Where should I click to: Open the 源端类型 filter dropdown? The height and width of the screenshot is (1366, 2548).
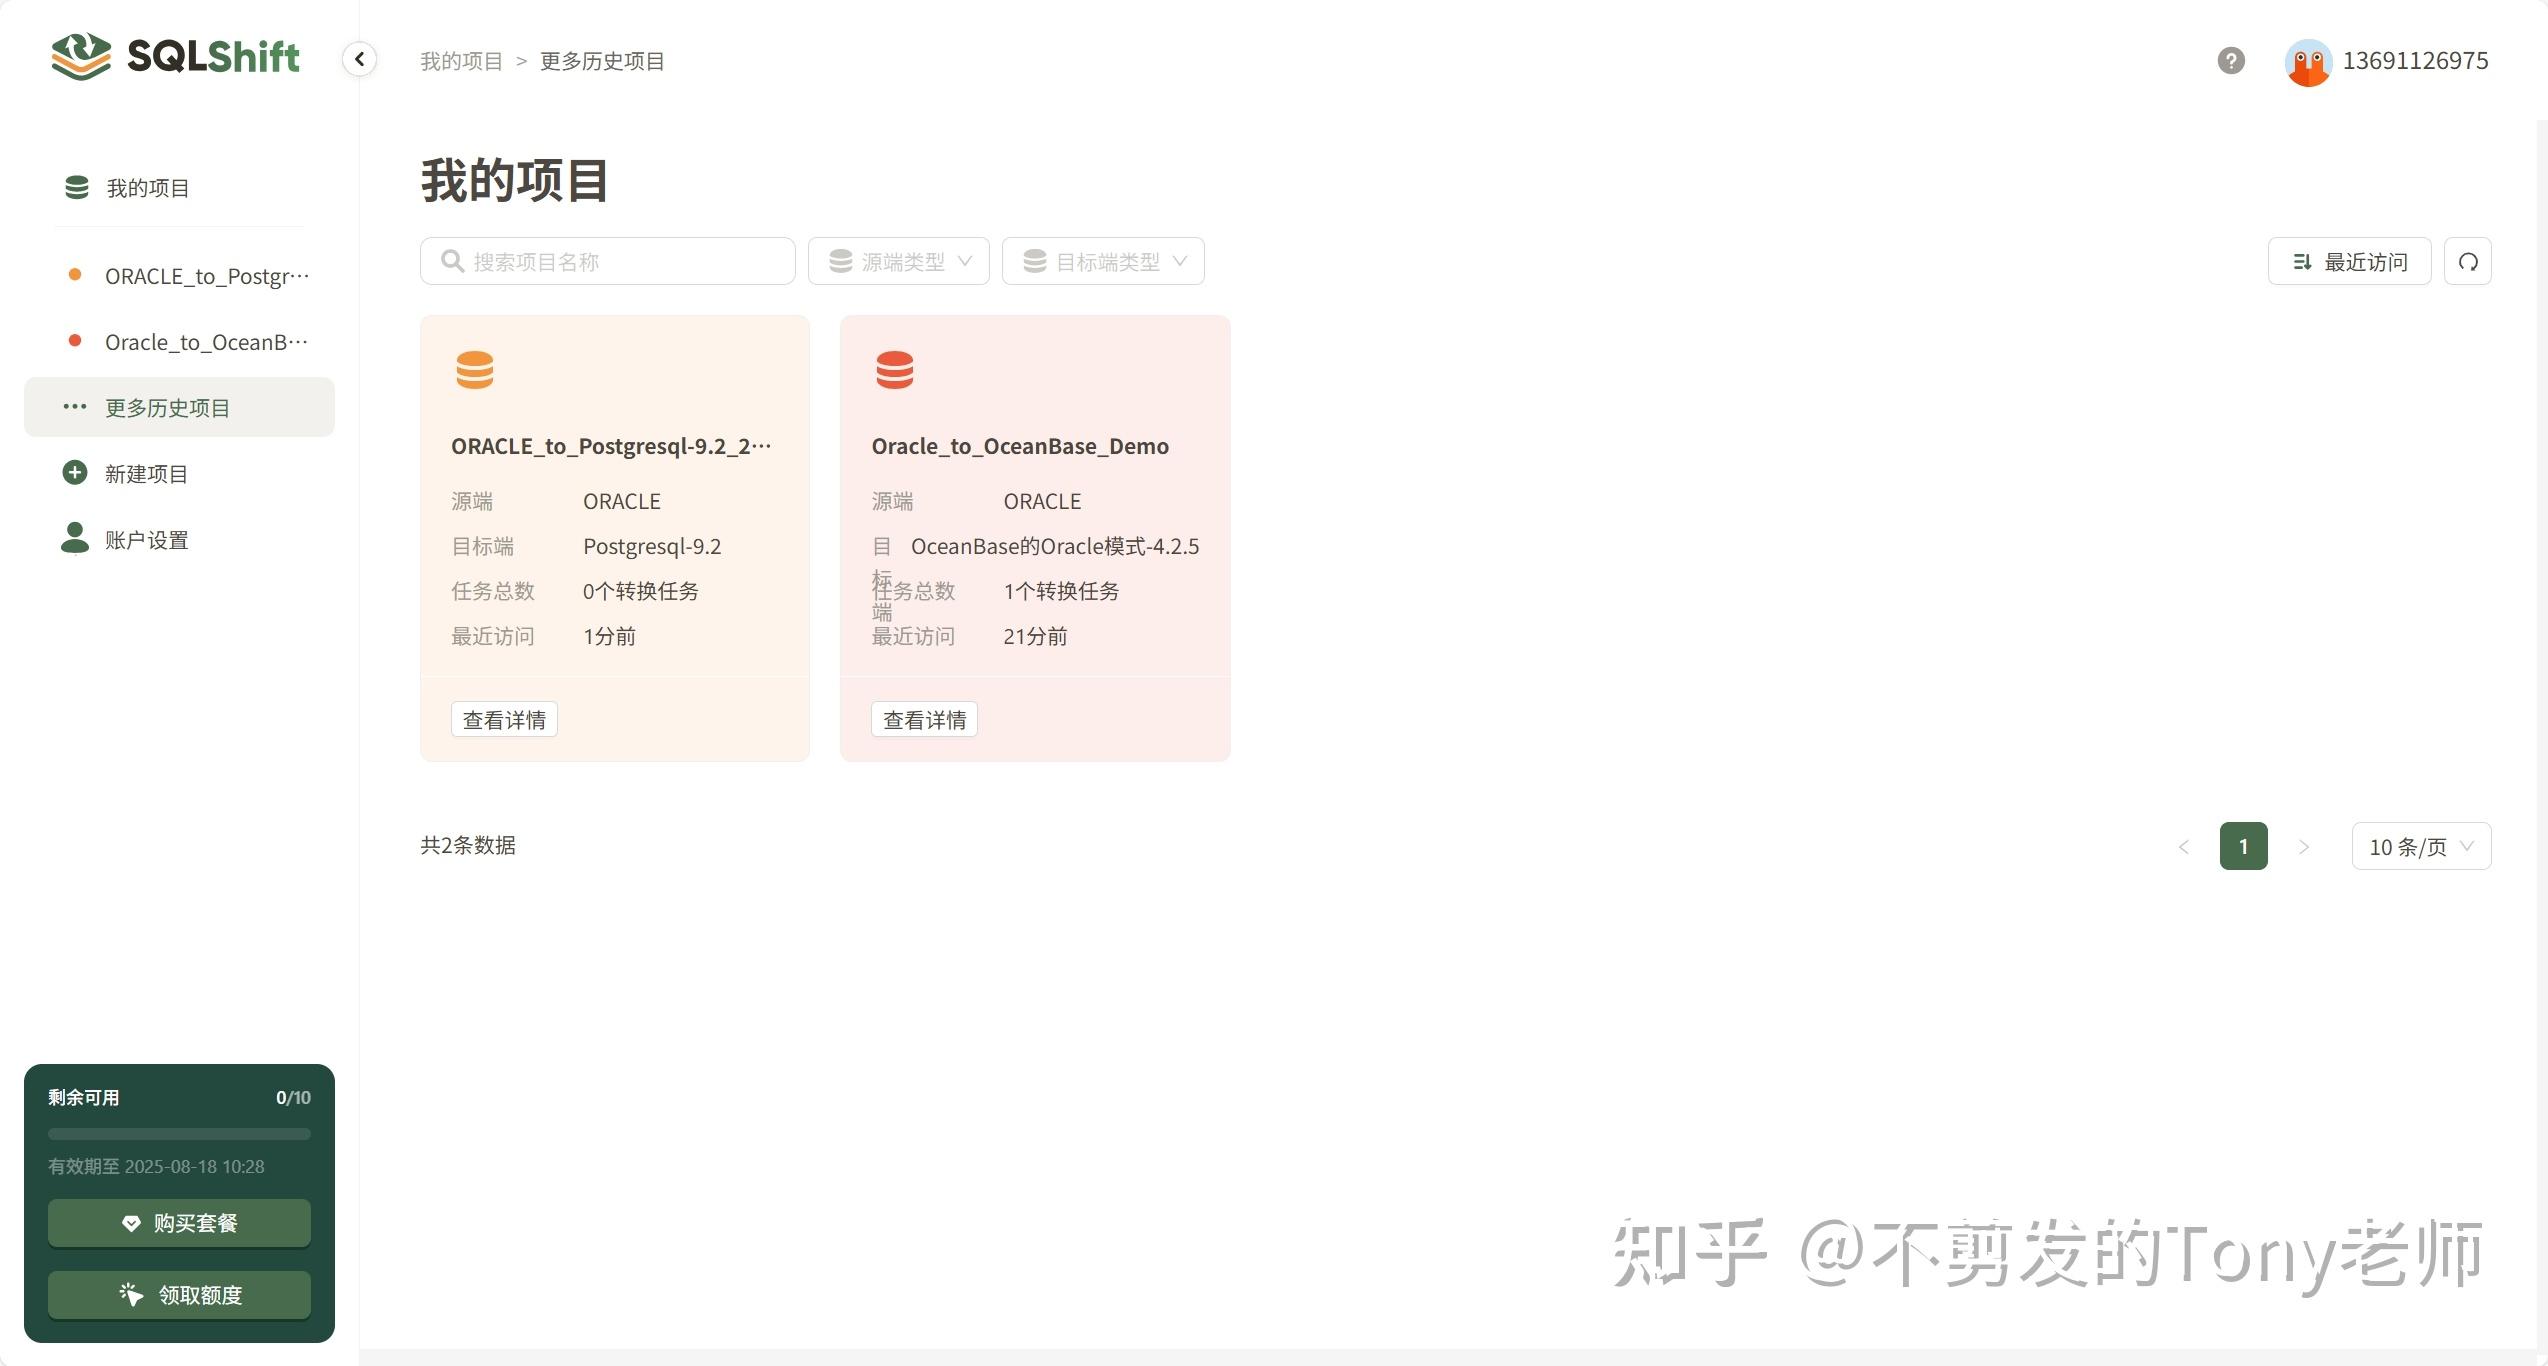[x=897, y=260]
